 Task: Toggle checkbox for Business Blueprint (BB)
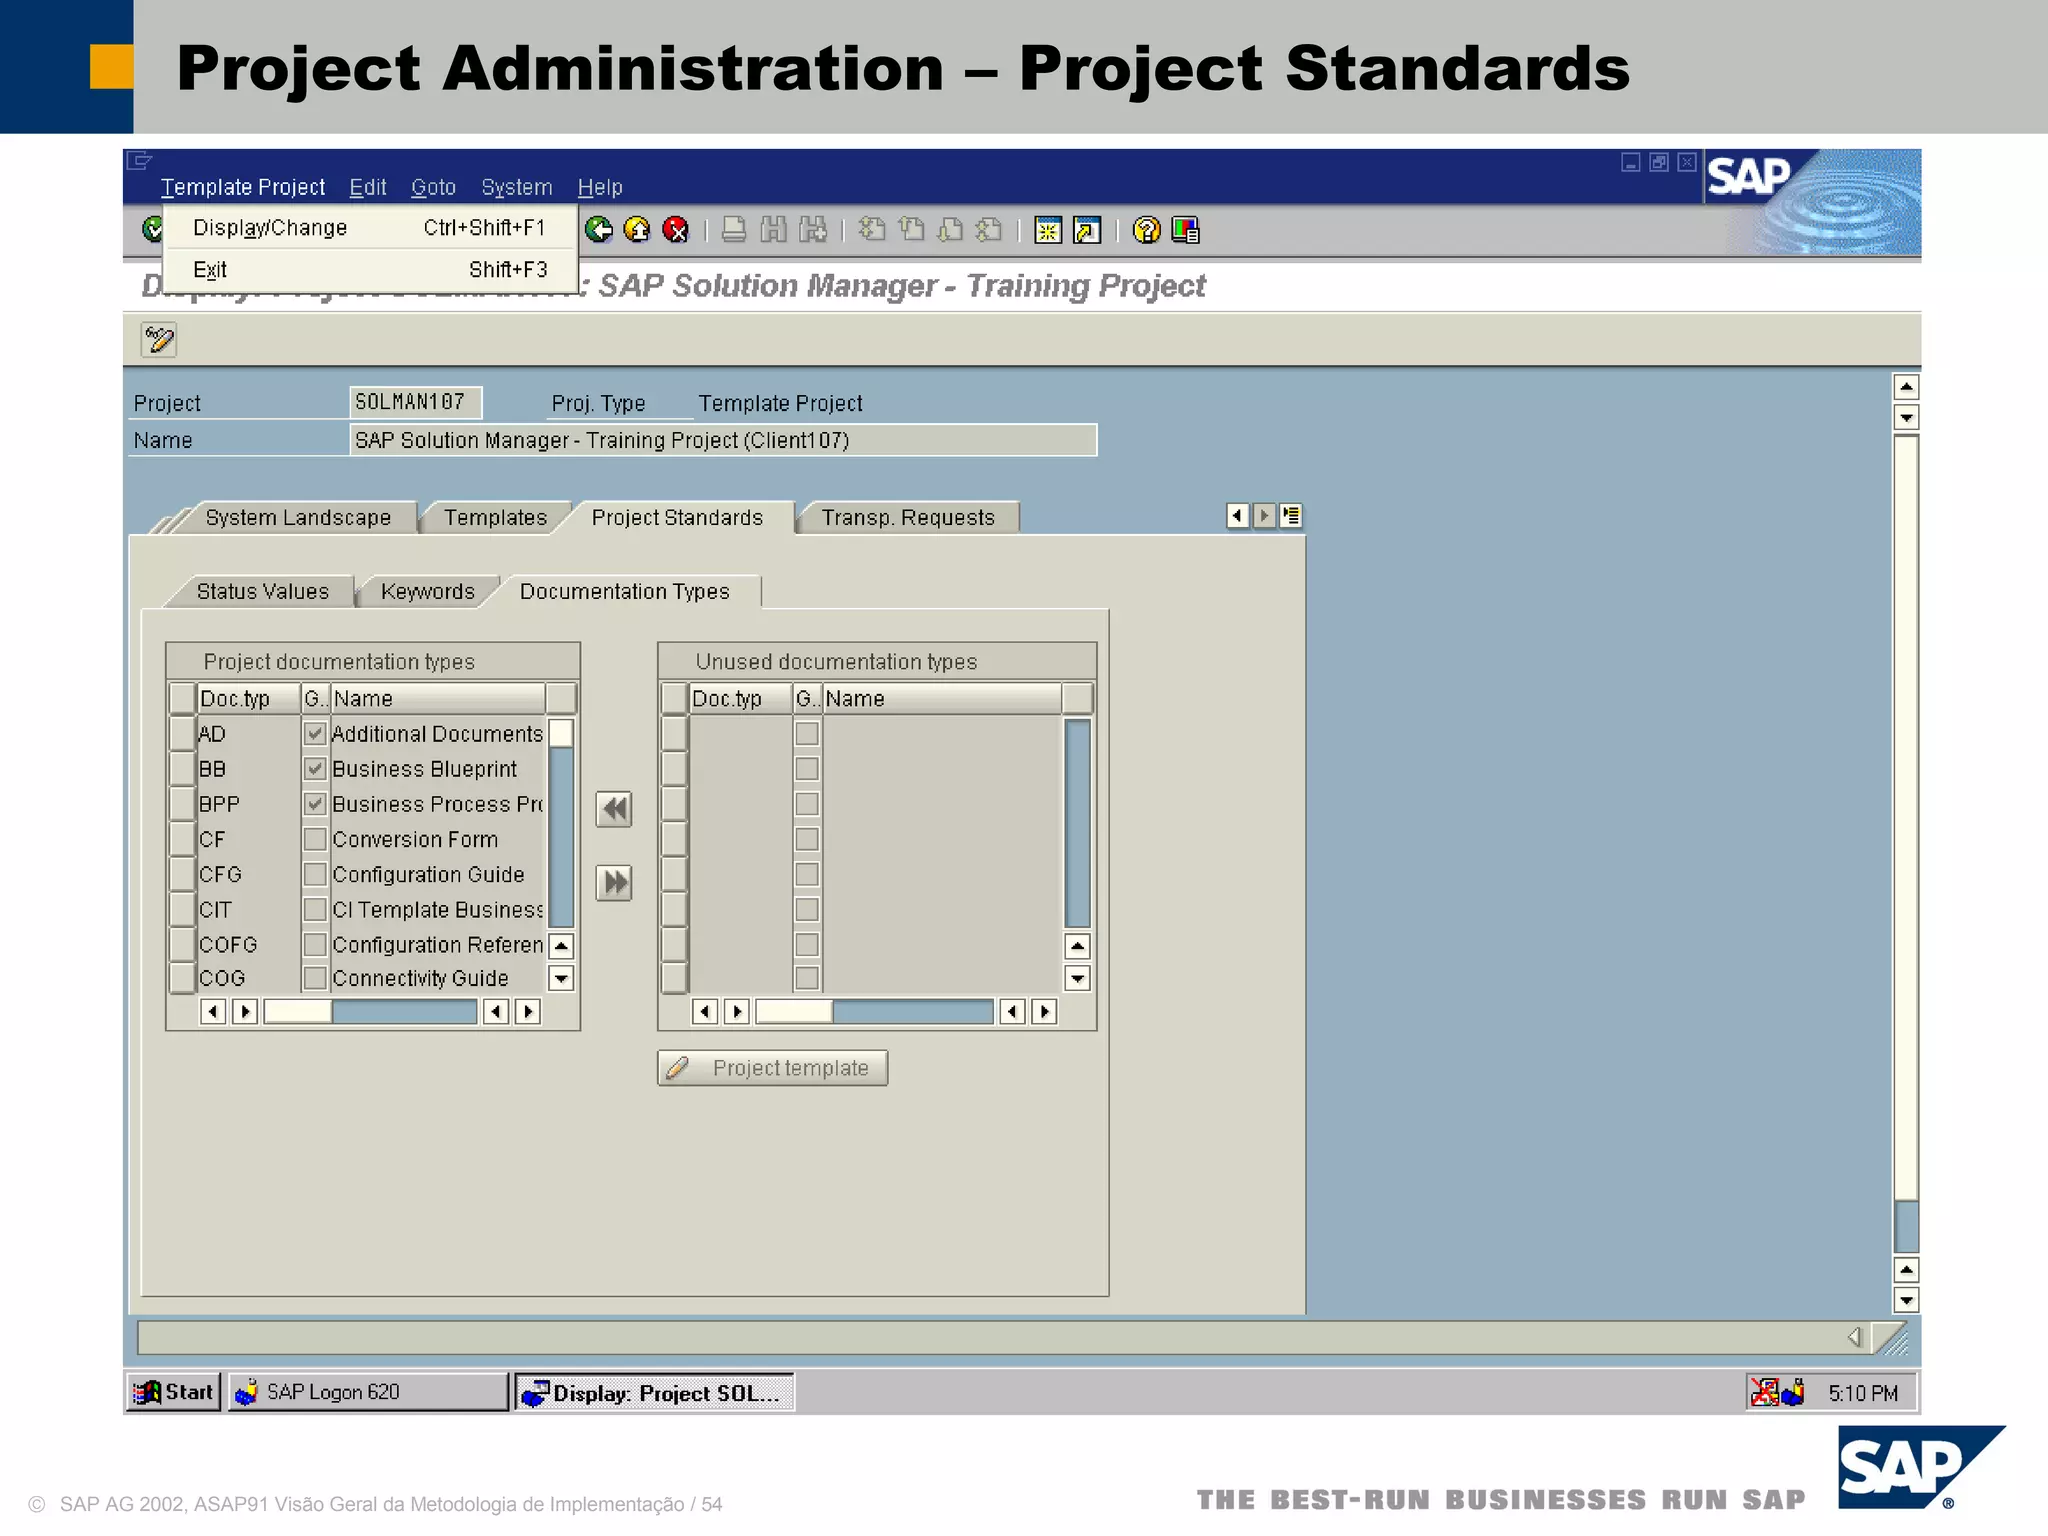coord(315,769)
